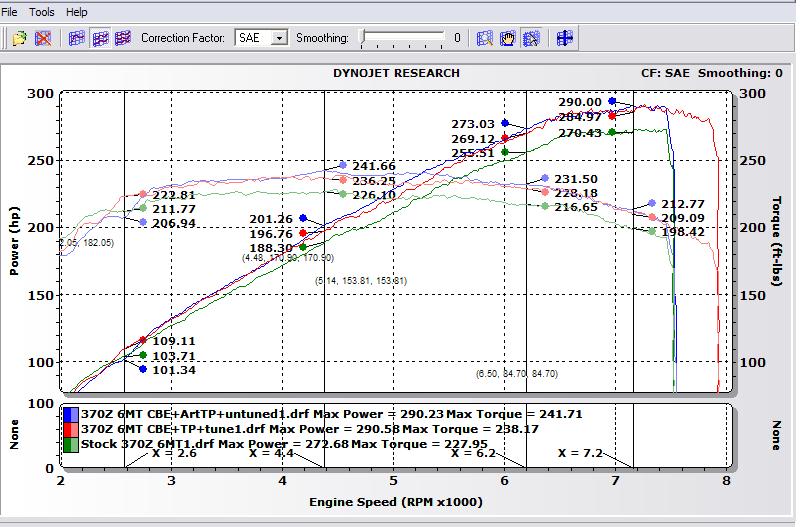Image resolution: width=800 pixels, height=527 pixels.
Task: Select the 370Z 6MT CBE+ArtTP+untuned1.drf legend entry
Action: click(332, 414)
